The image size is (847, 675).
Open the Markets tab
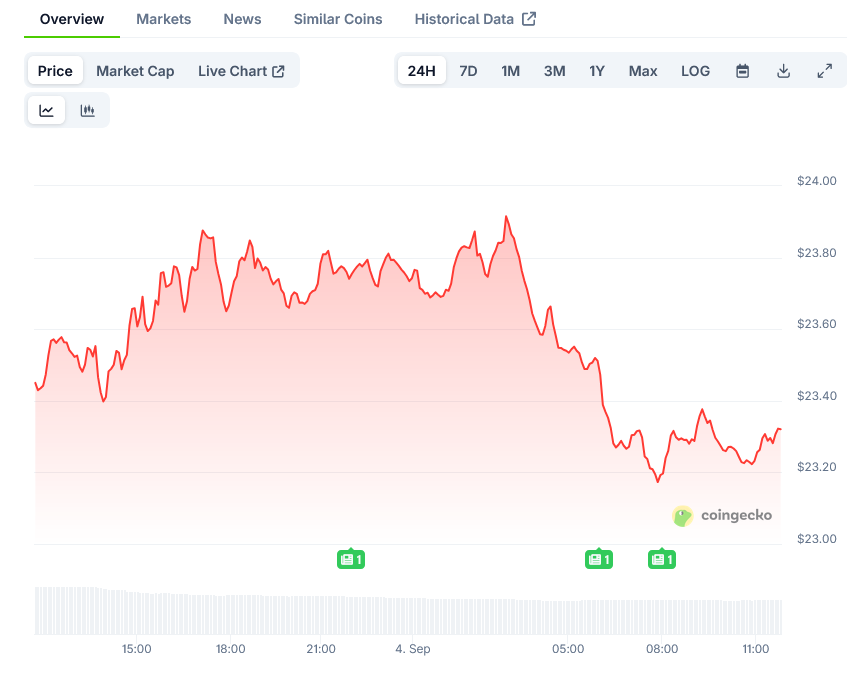(164, 19)
